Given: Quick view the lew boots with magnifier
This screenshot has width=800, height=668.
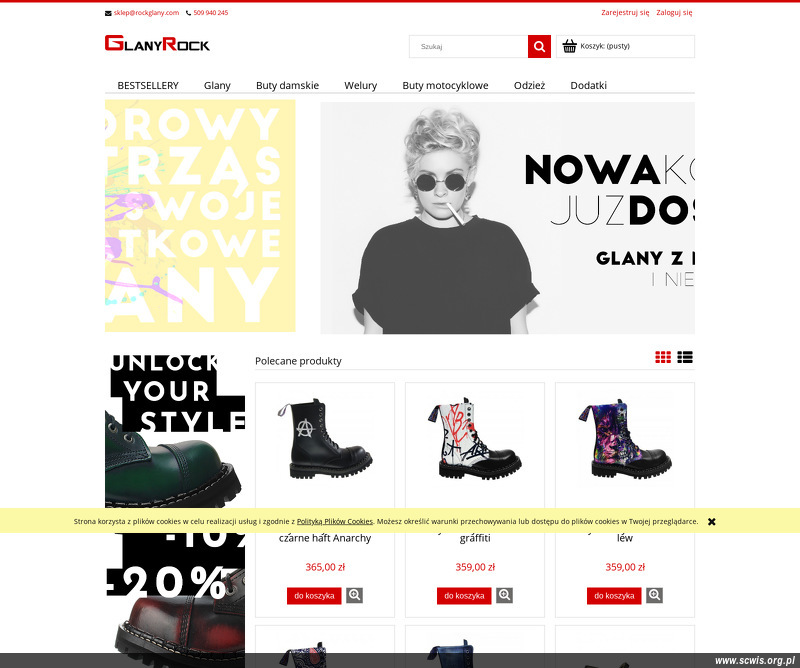Looking at the screenshot, I should point(655,596).
